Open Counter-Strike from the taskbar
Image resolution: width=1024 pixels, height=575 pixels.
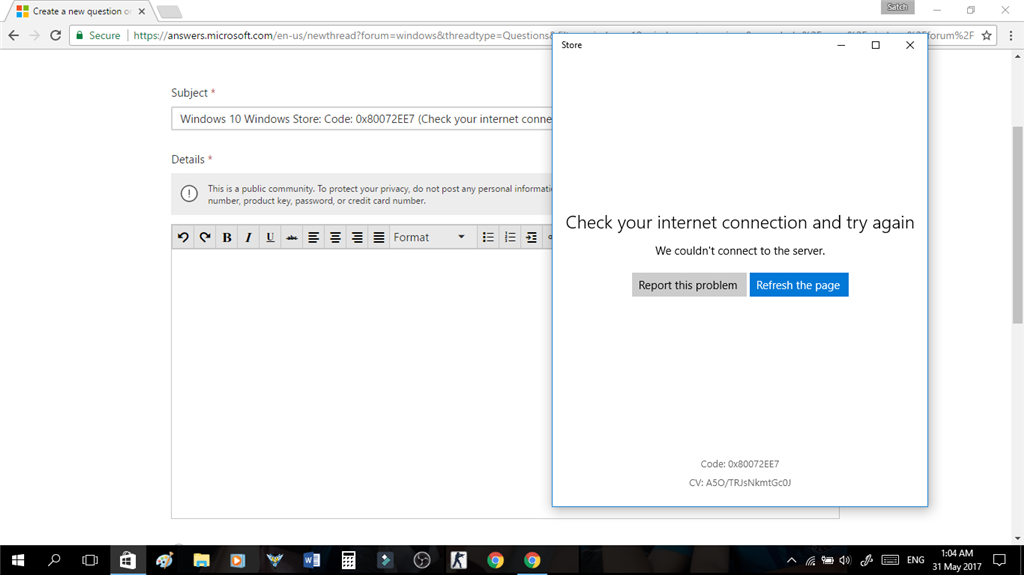[x=458, y=560]
